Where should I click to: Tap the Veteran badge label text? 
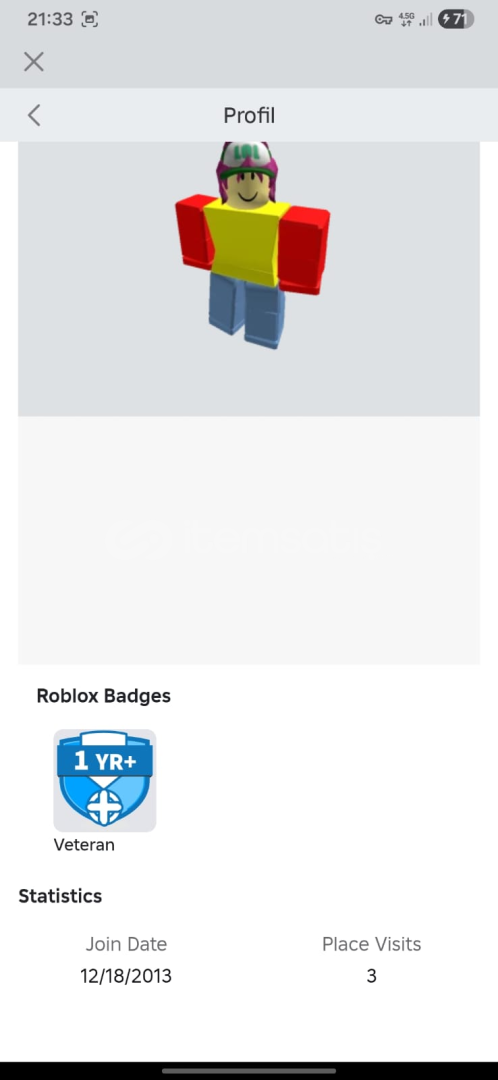click(x=84, y=844)
